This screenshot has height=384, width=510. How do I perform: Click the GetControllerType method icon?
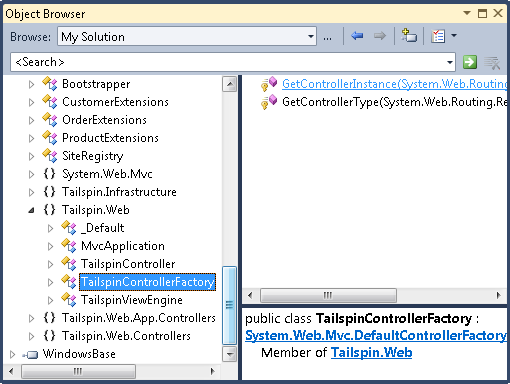point(269,102)
